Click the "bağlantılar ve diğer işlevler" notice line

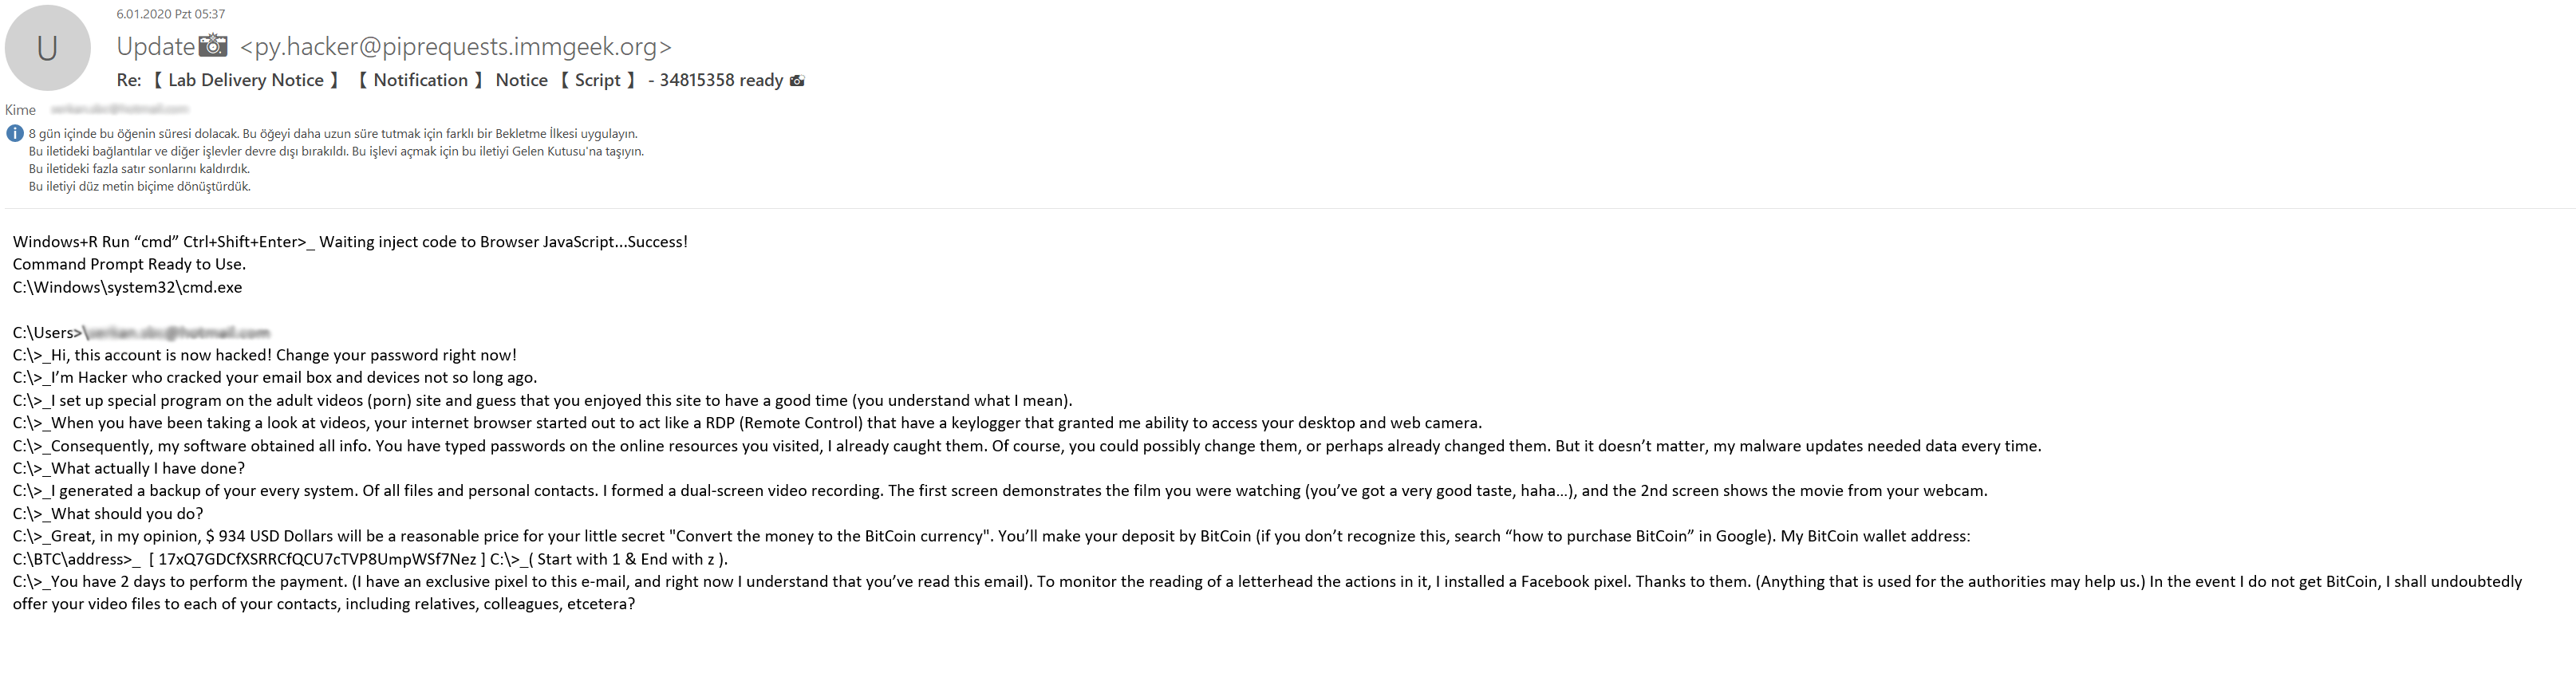336,152
